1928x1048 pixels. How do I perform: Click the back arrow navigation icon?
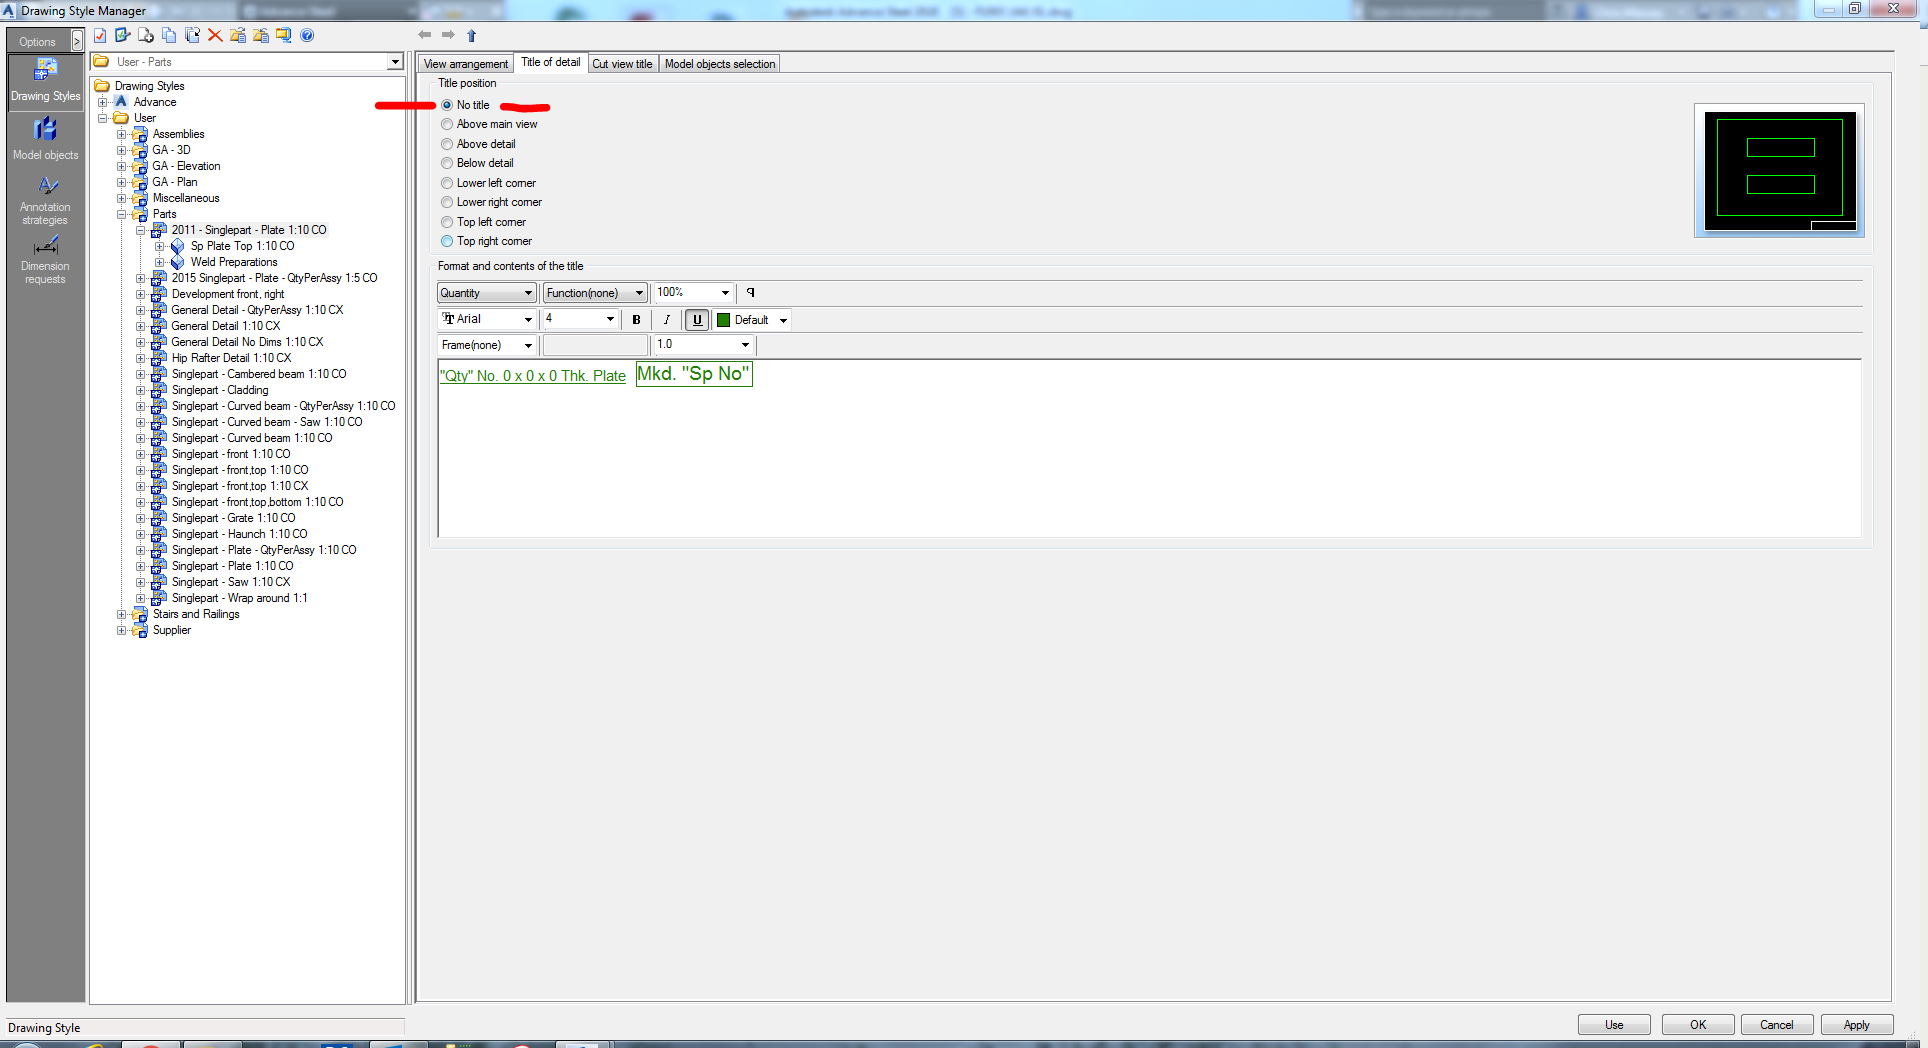[425, 35]
